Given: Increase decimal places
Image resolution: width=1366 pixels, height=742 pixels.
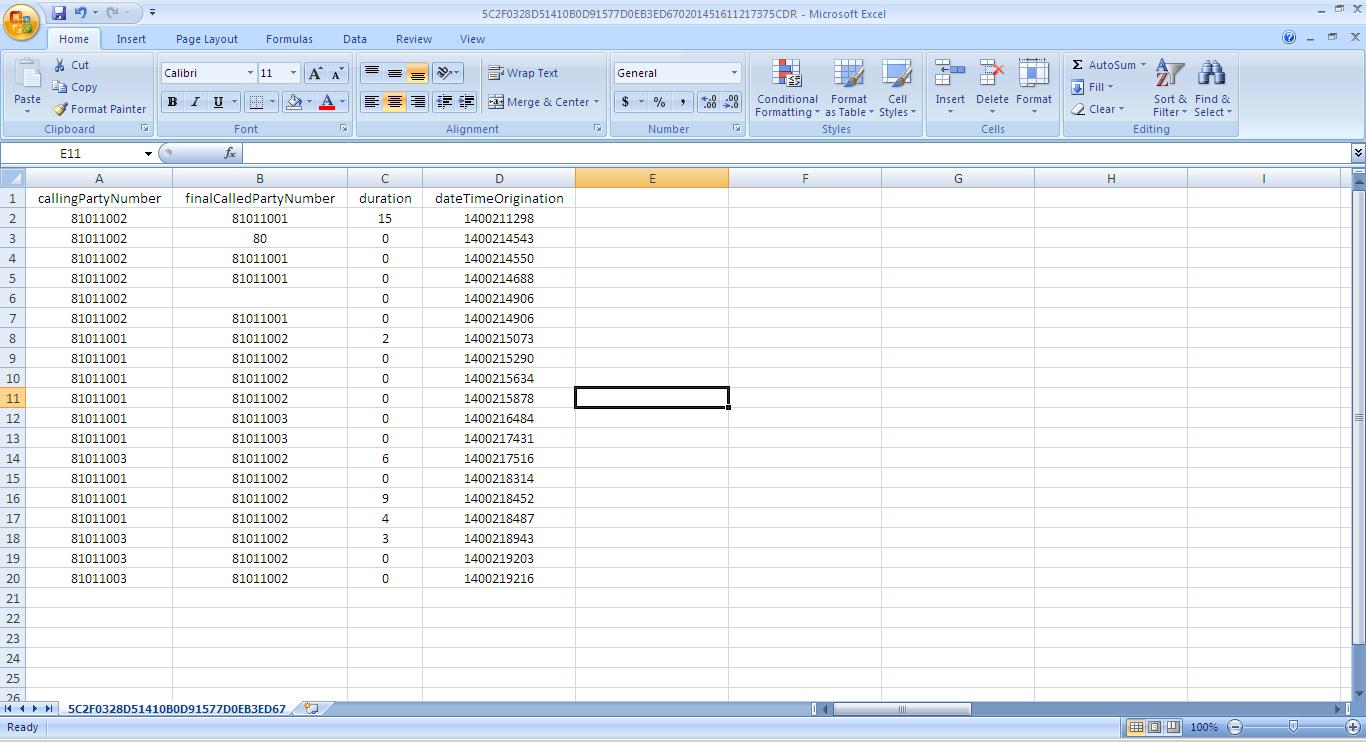Looking at the screenshot, I should [709, 102].
